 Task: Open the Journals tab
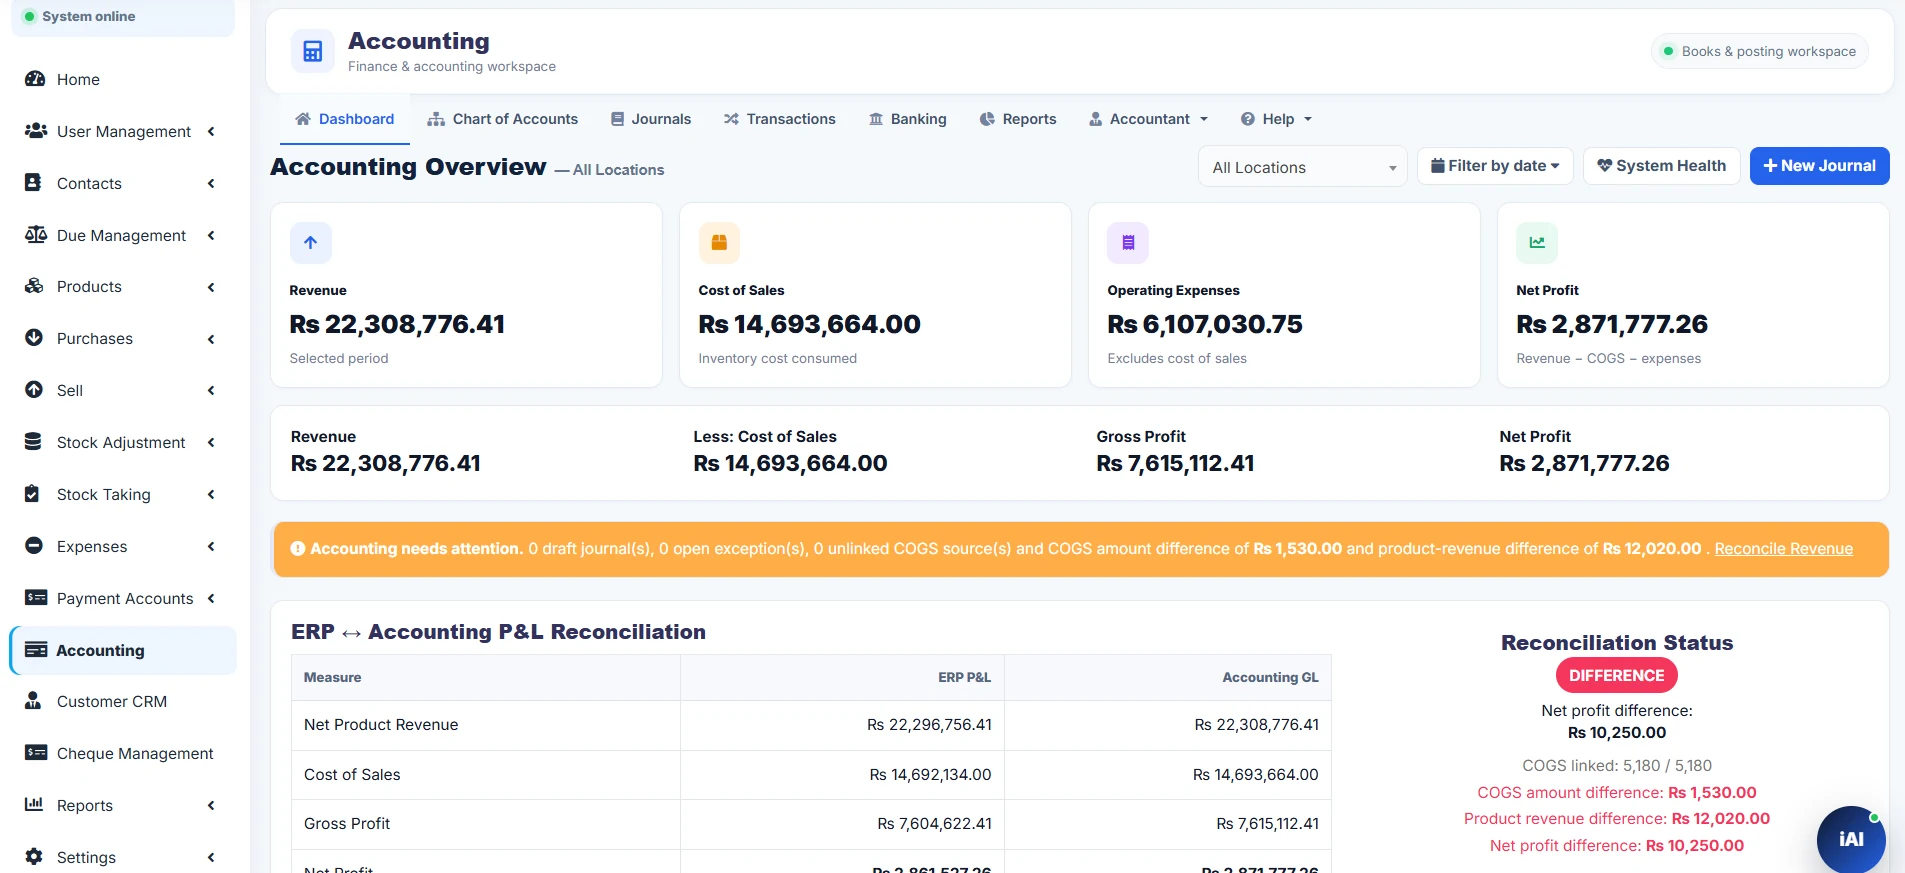[651, 119]
